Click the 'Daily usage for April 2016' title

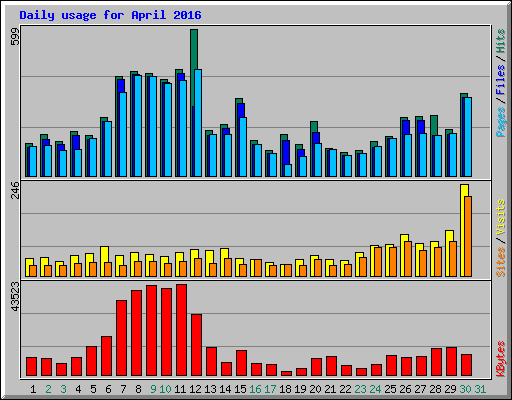[x=110, y=15]
